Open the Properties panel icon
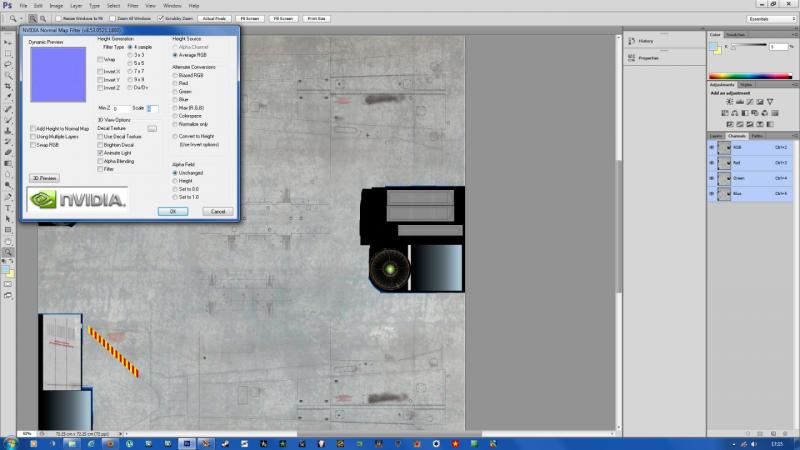The width and height of the screenshot is (800, 450). click(x=632, y=58)
